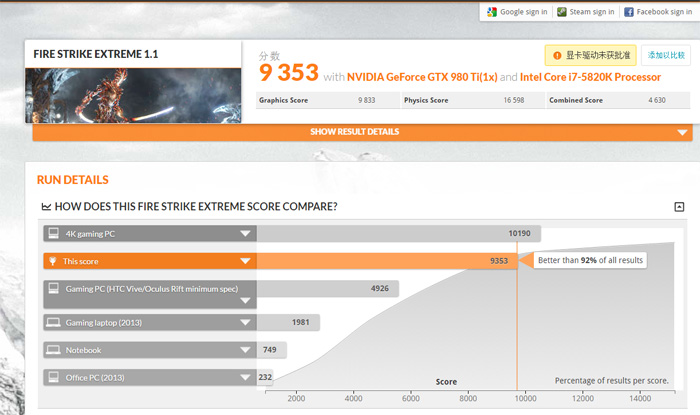Image resolution: width=700 pixels, height=415 pixels.
Task: Click the 4926 bar value
Action: 379,288
